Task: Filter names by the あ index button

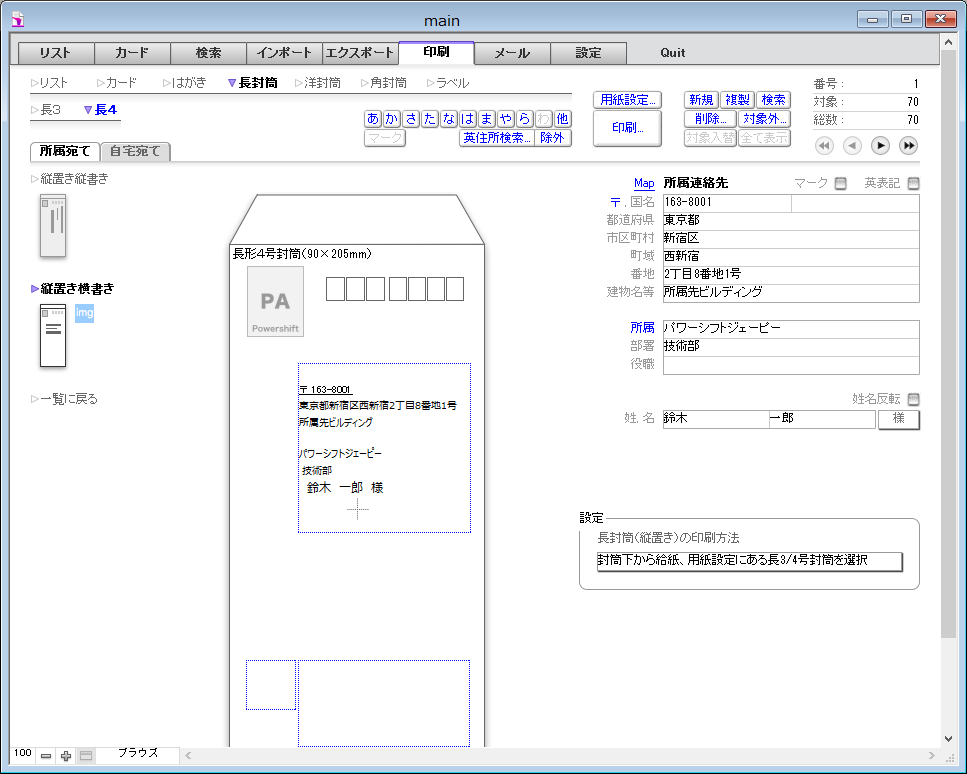Action: click(x=373, y=119)
